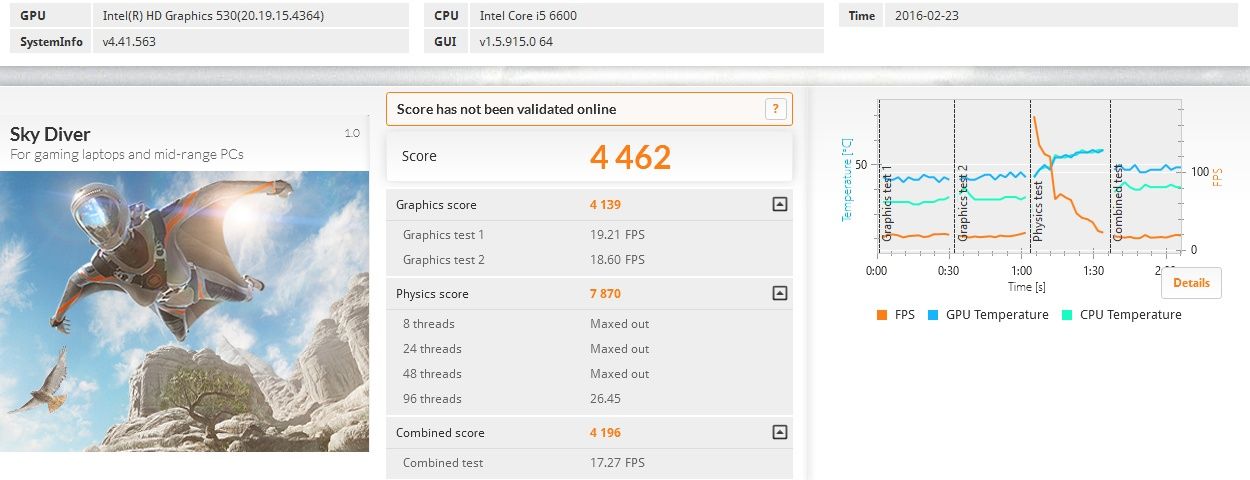The height and width of the screenshot is (480, 1250).
Task: Click the Sky Diver preview image
Action: [x=184, y=311]
